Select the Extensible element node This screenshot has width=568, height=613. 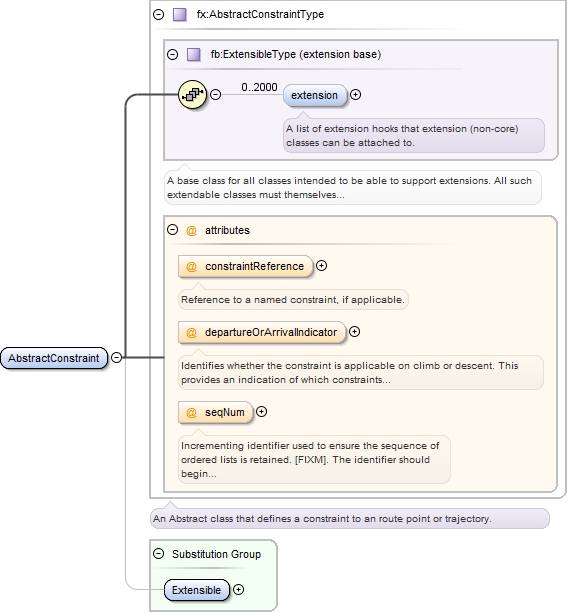(197, 590)
